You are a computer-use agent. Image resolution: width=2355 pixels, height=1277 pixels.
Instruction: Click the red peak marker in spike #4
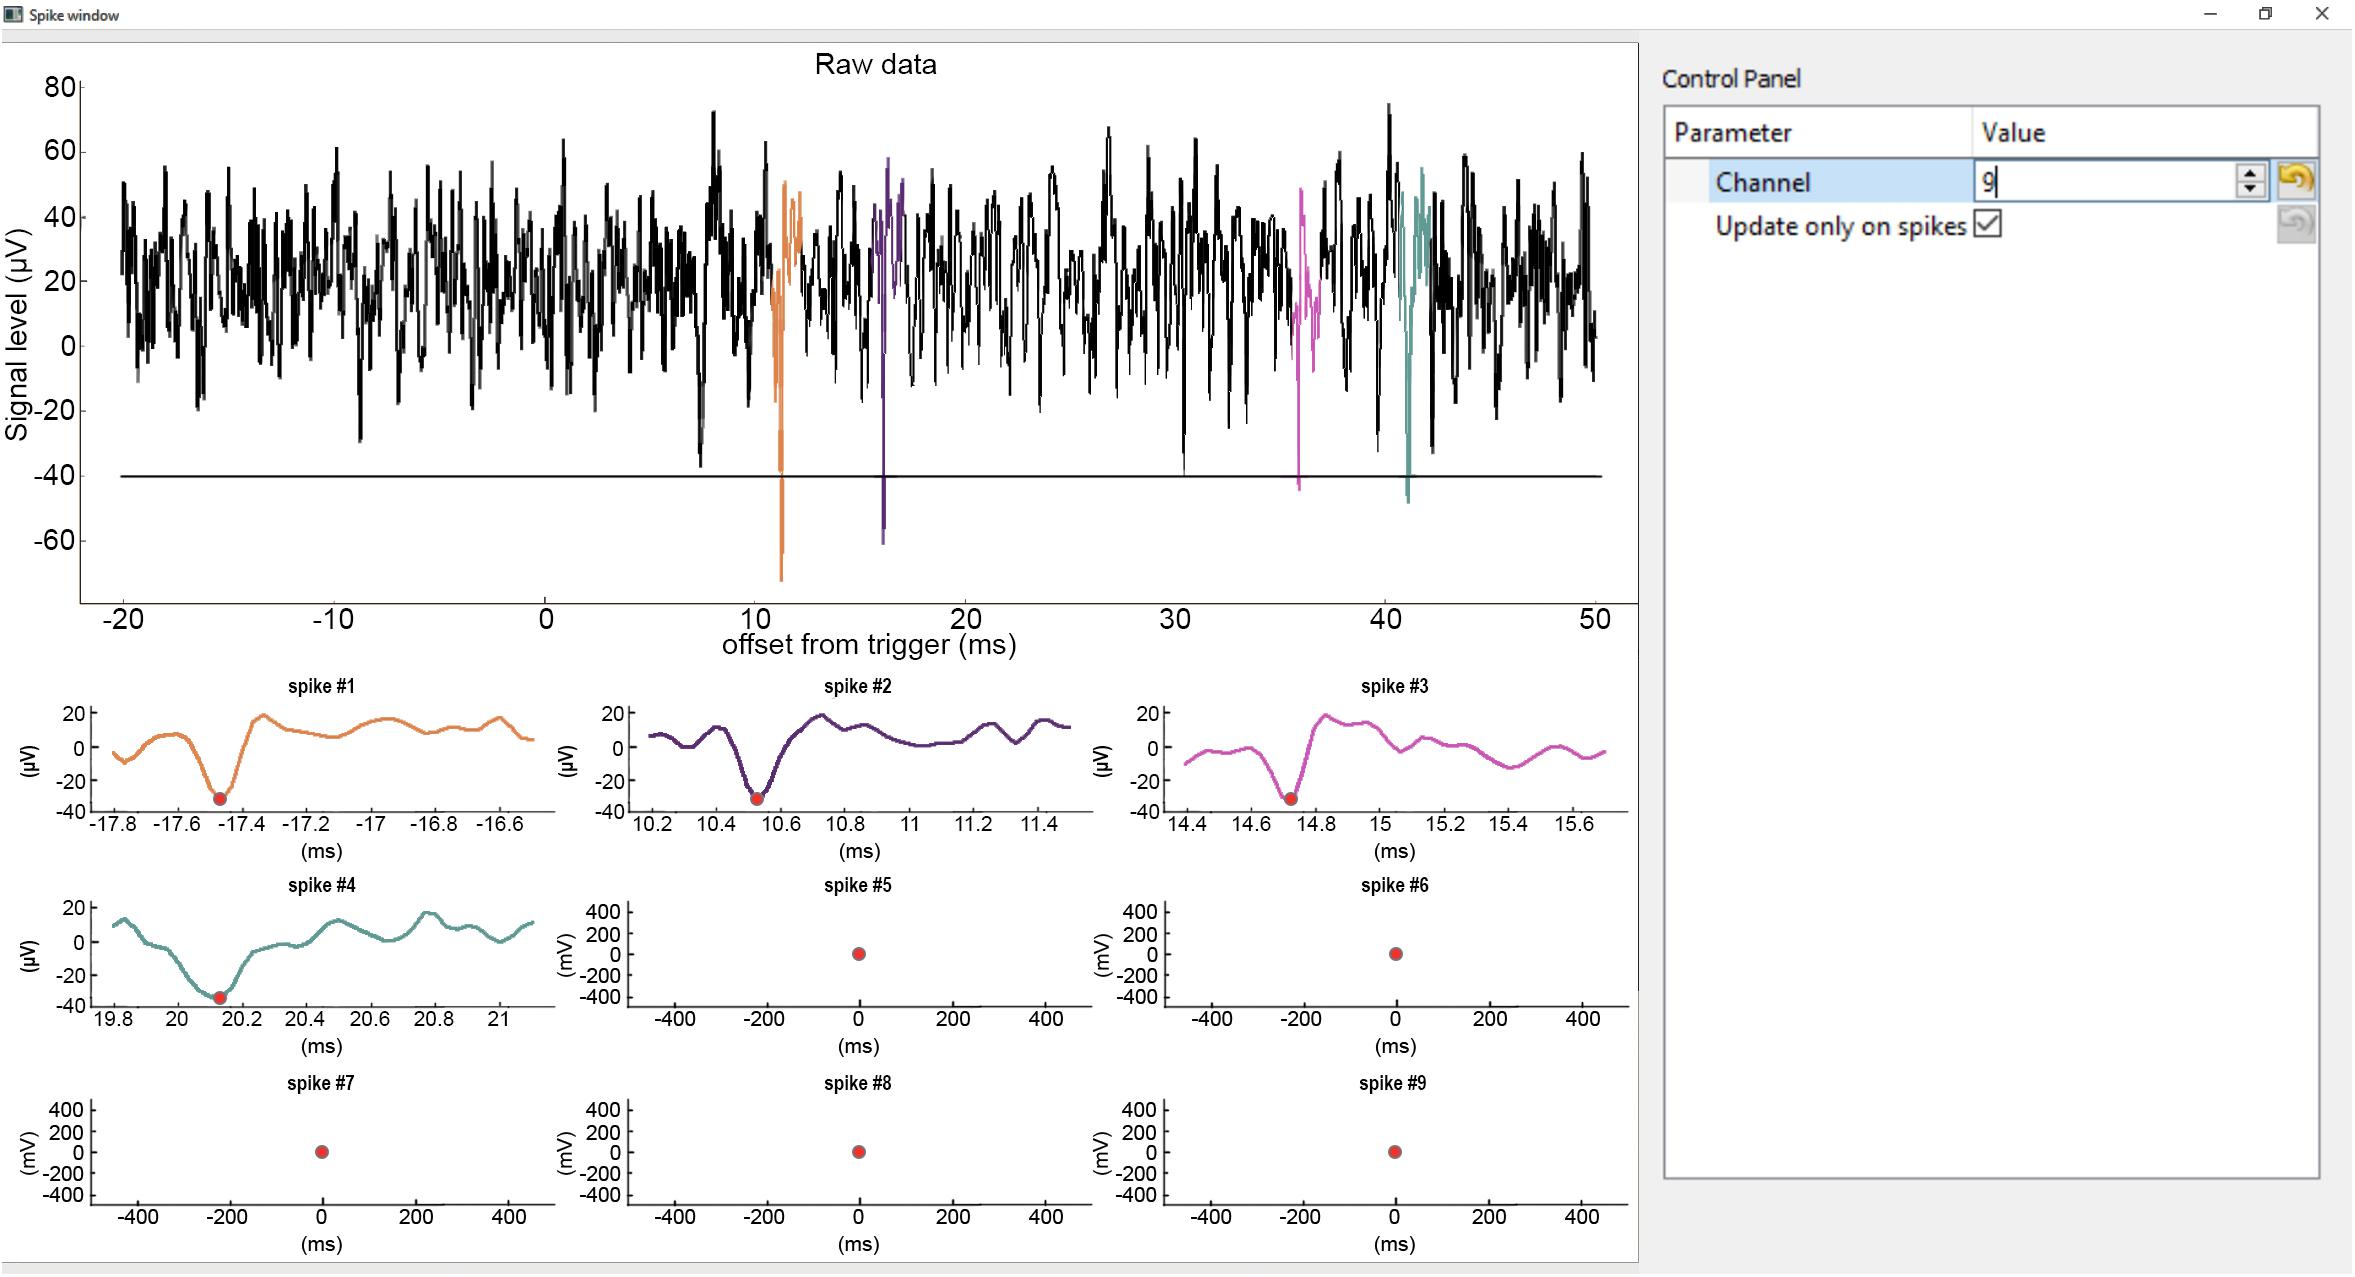click(x=220, y=997)
